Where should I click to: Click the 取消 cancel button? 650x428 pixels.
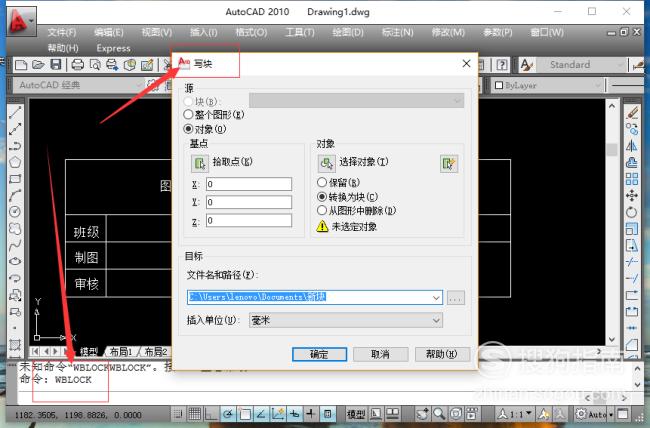coord(380,354)
